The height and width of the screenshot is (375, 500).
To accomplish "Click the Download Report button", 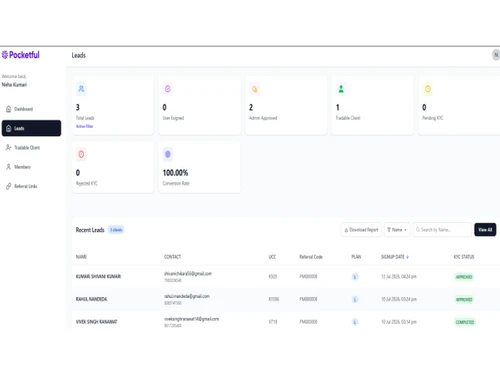I will pyautogui.click(x=361, y=230).
